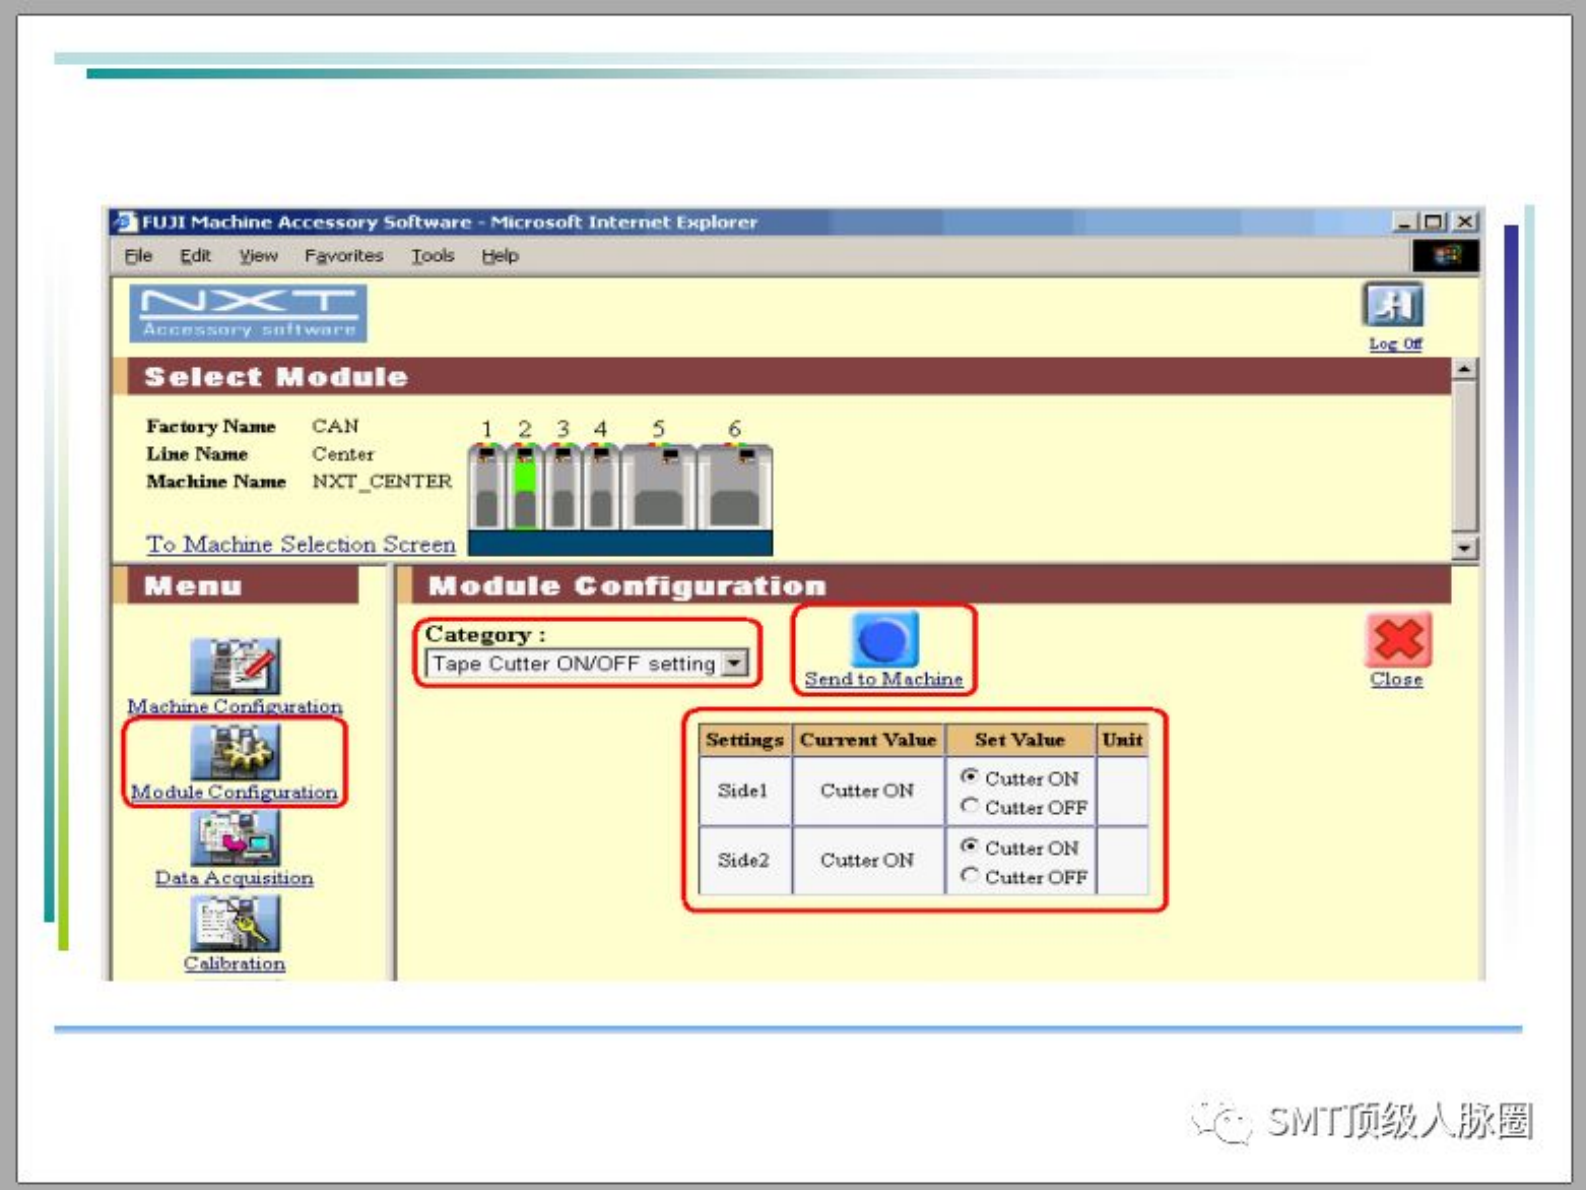Click the NXT Accessory software logo
The width and height of the screenshot is (1586, 1190).
pos(248,313)
